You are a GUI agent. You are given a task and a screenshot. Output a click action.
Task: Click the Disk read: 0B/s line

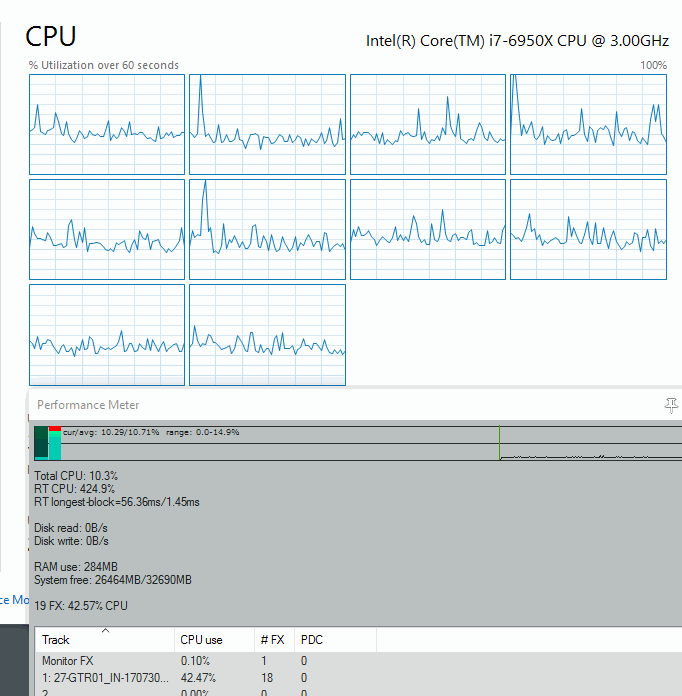click(x=71, y=528)
